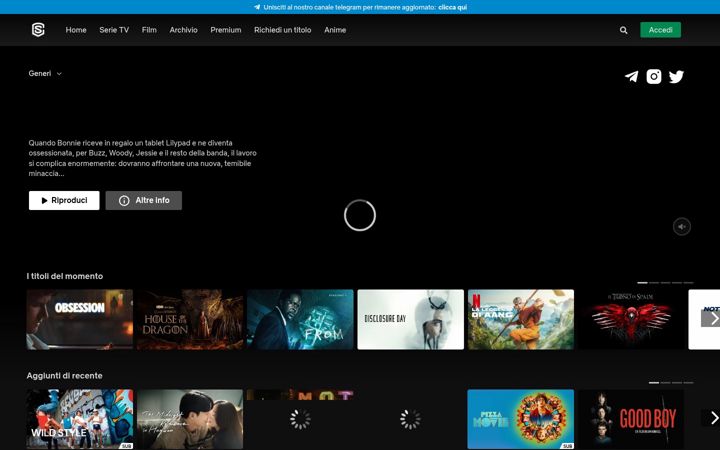Click the 'Altre info' button
This screenshot has width=720, height=450.
[144, 201]
